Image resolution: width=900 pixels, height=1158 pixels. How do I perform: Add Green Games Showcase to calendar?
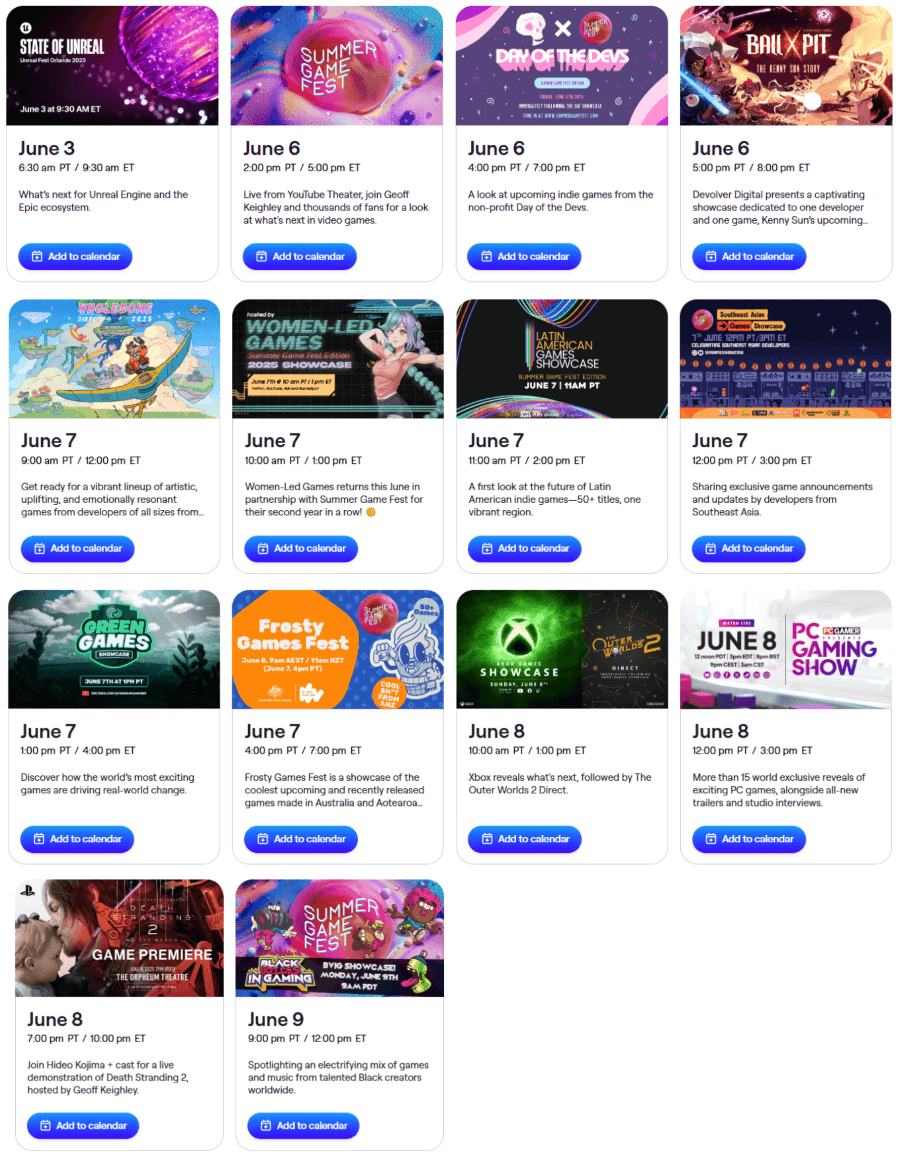click(x=77, y=839)
